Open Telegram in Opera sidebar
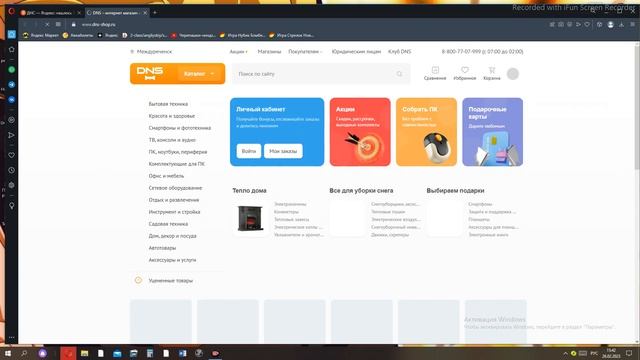Image resolution: width=640 pixels, height=360 pixels. 11,84
